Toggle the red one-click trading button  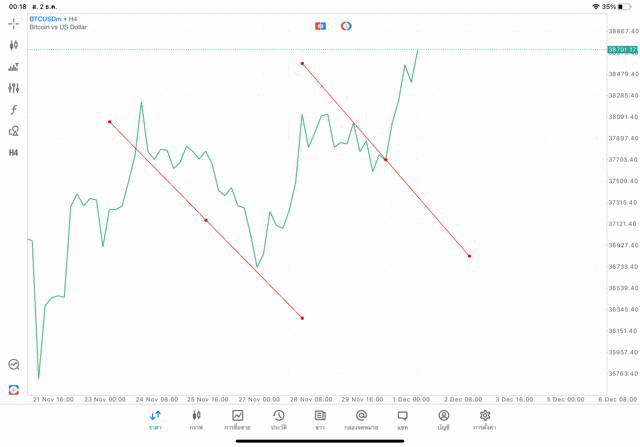click(320, 25)
